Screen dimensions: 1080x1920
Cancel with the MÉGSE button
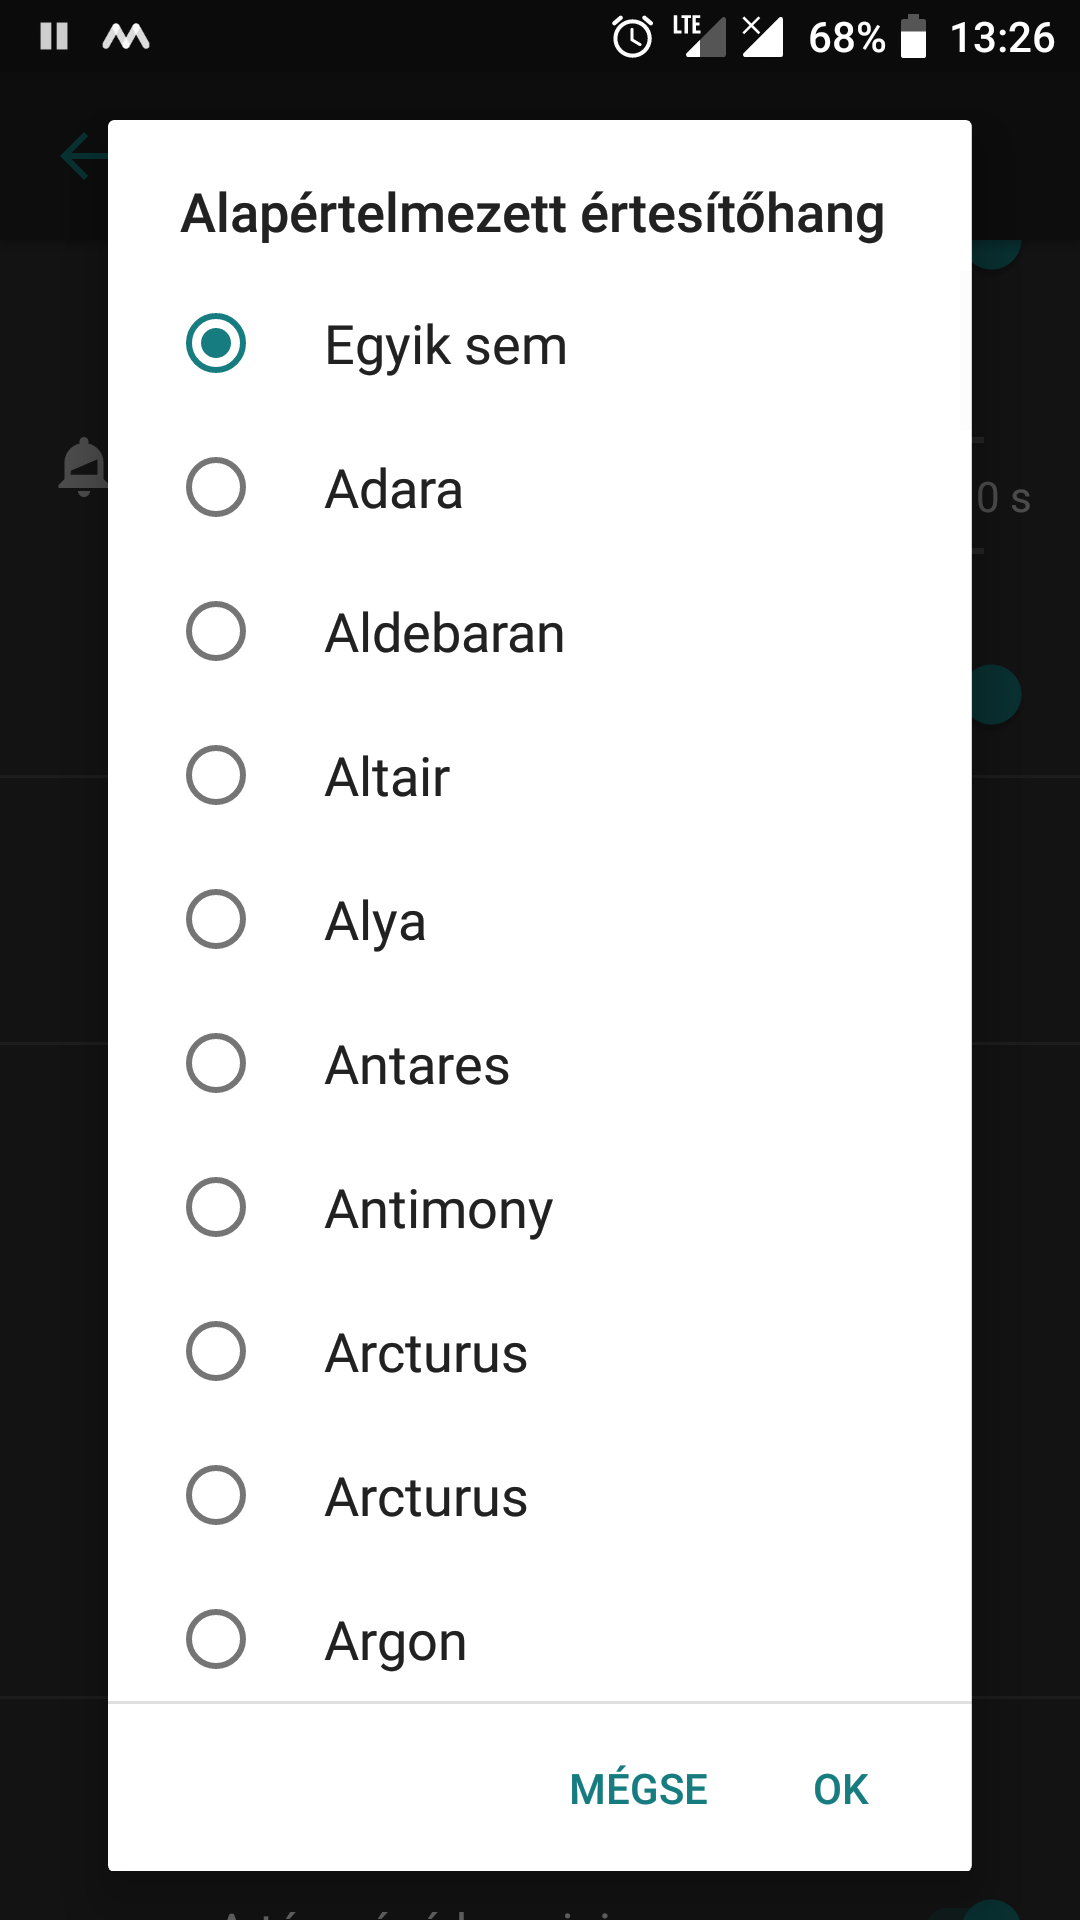coord(638,1788)
